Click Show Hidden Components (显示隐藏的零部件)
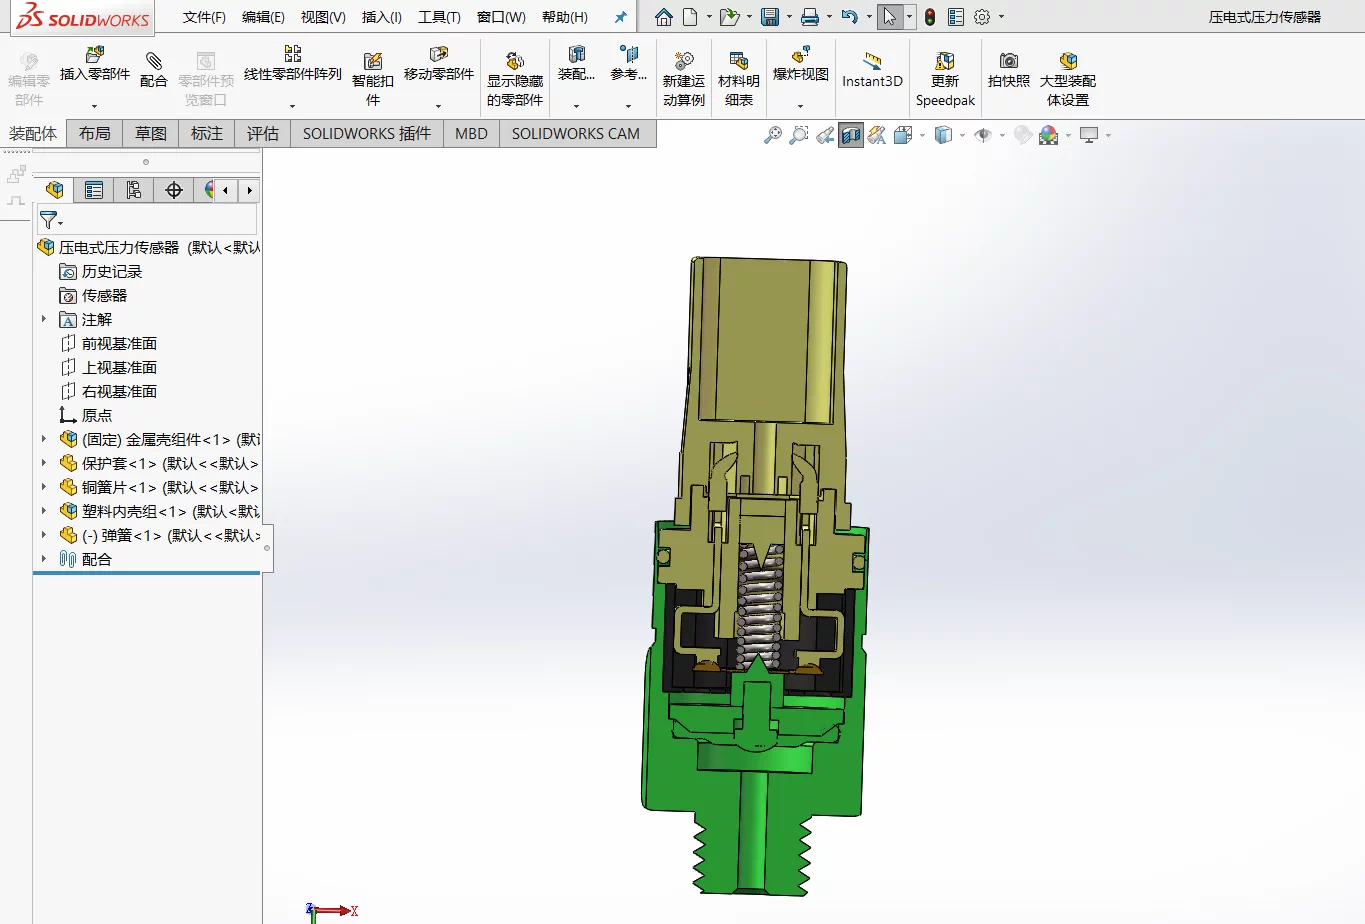The width and height of the screenshot is (1365, 924). pos(515,78)
